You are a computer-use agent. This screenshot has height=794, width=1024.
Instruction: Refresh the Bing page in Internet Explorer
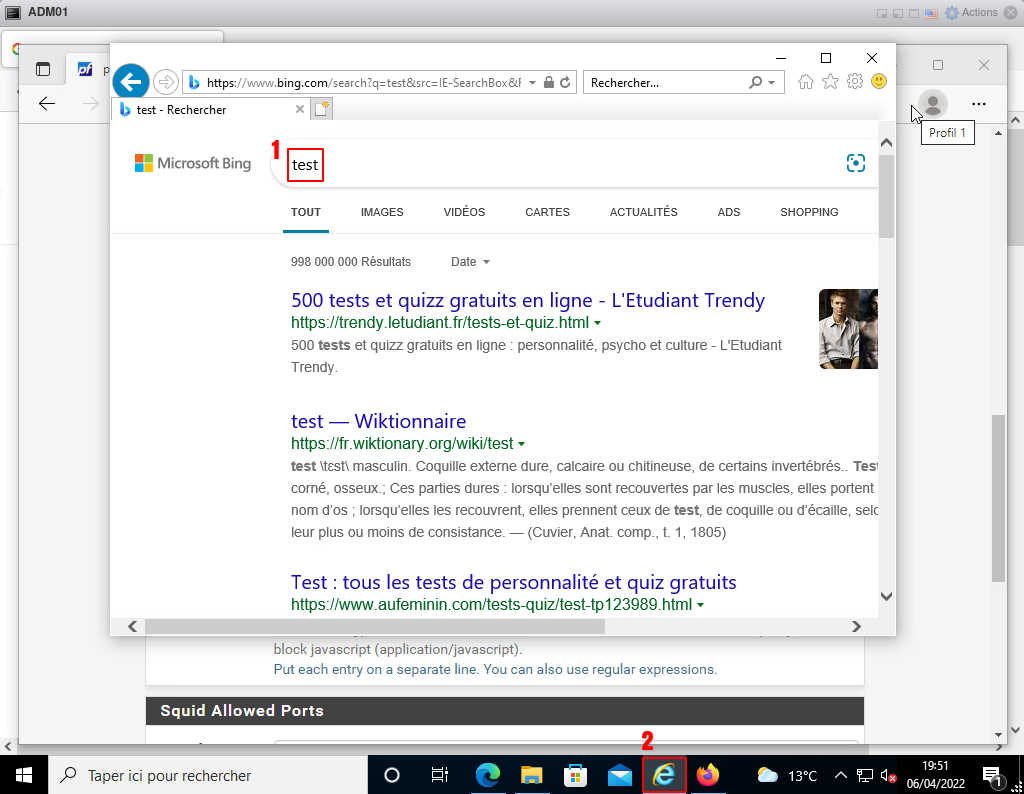tap(565, 83)
